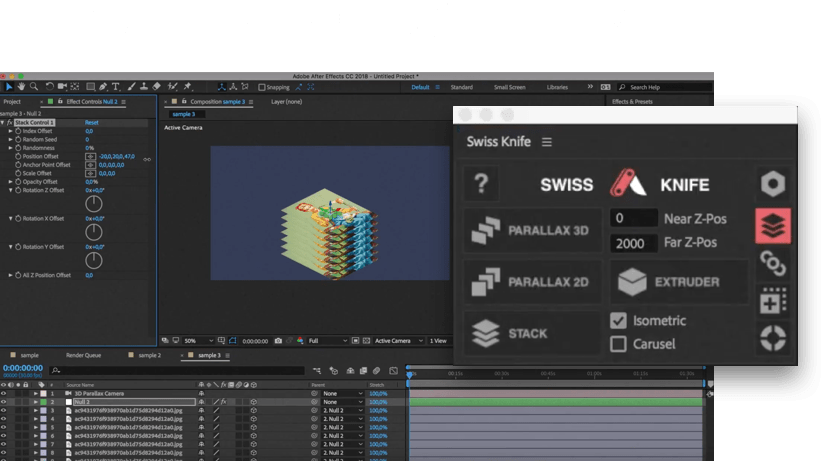Screen dimensions: 822x461
Task: Select the Clone Stamp tool
Action: coord(144,87)
